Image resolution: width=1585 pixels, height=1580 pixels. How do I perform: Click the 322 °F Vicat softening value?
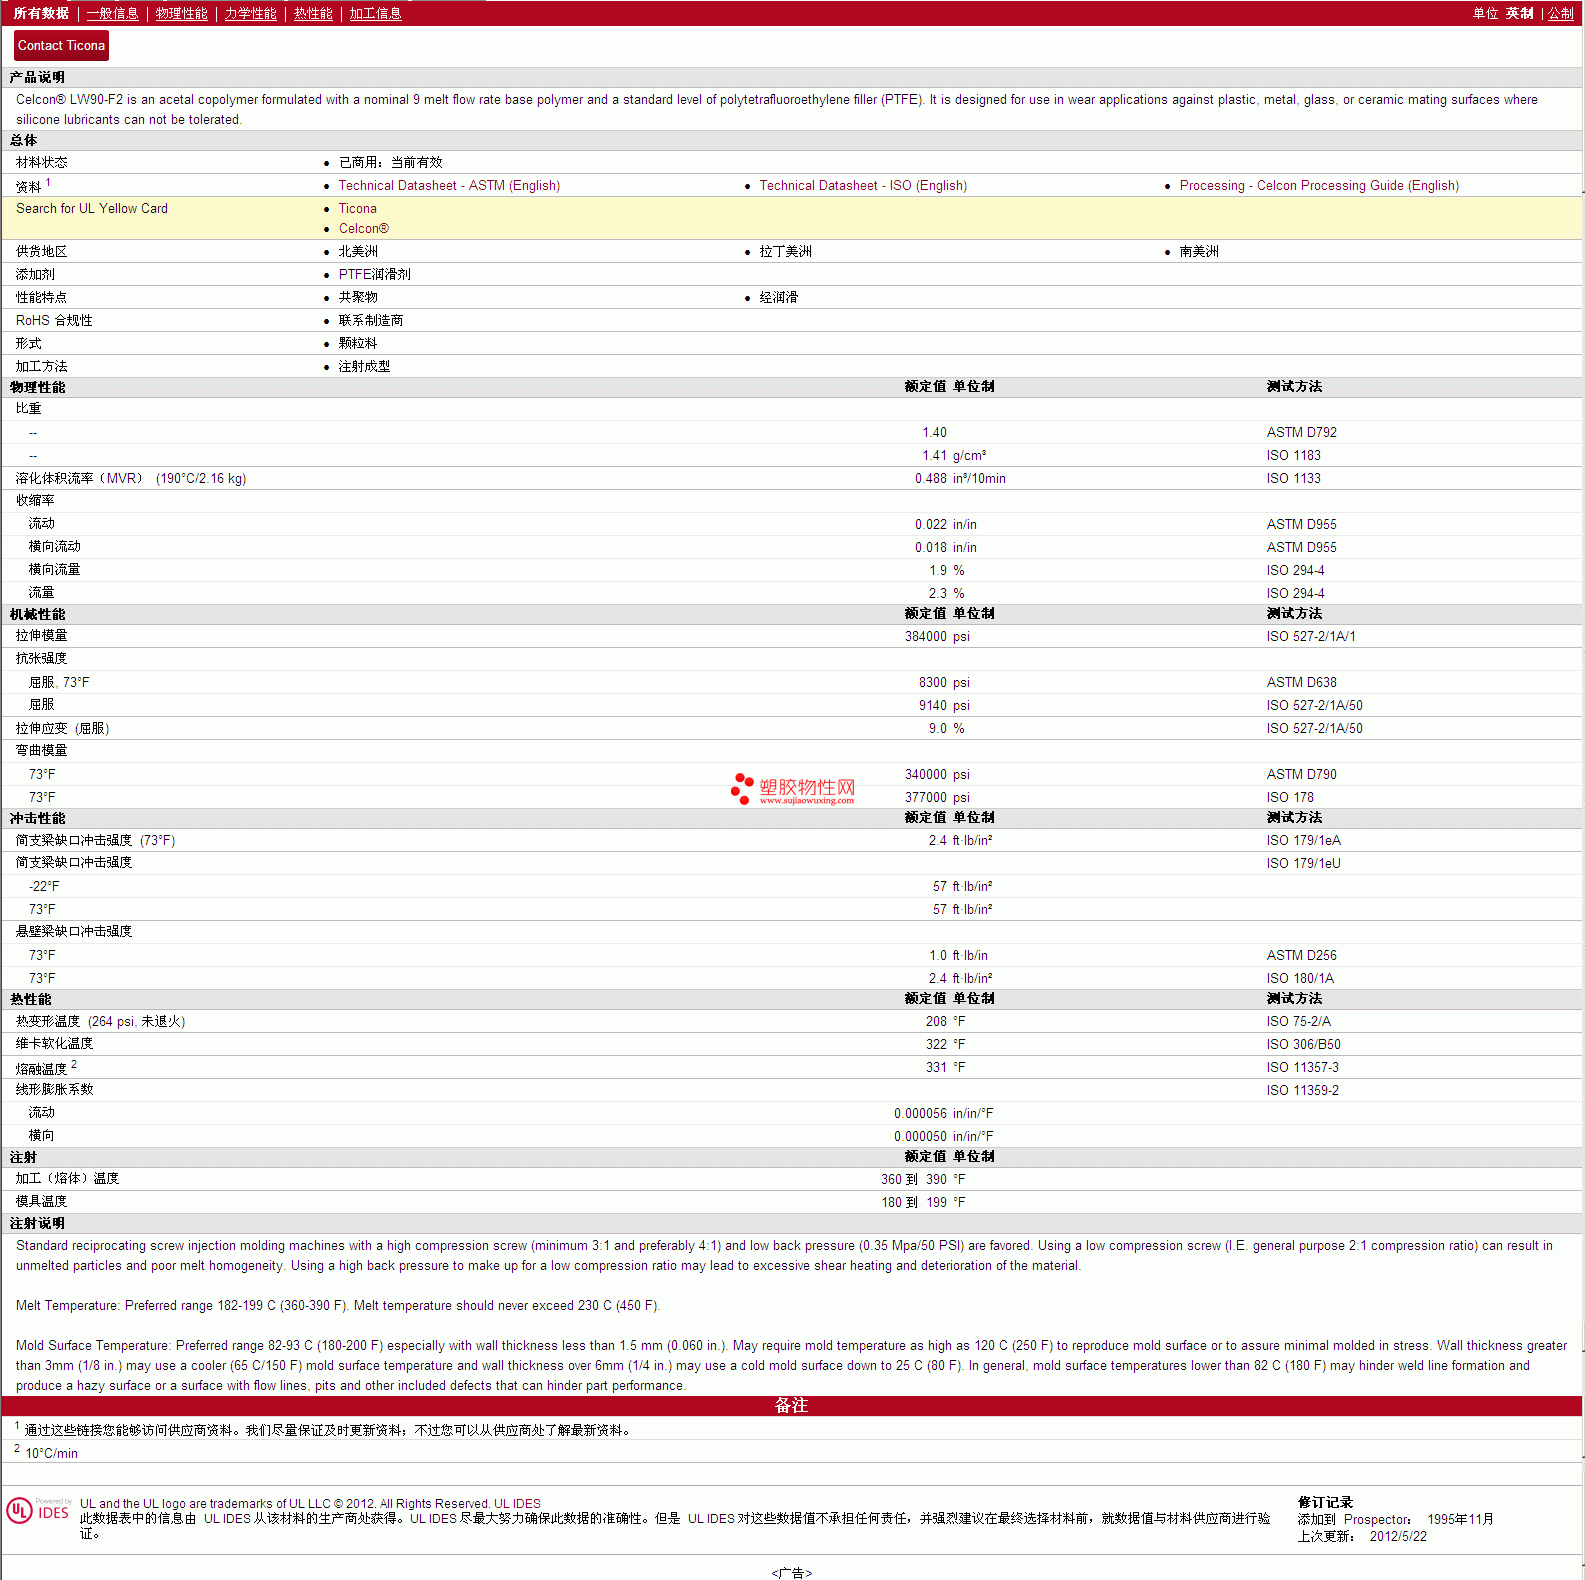(945, 1044)
